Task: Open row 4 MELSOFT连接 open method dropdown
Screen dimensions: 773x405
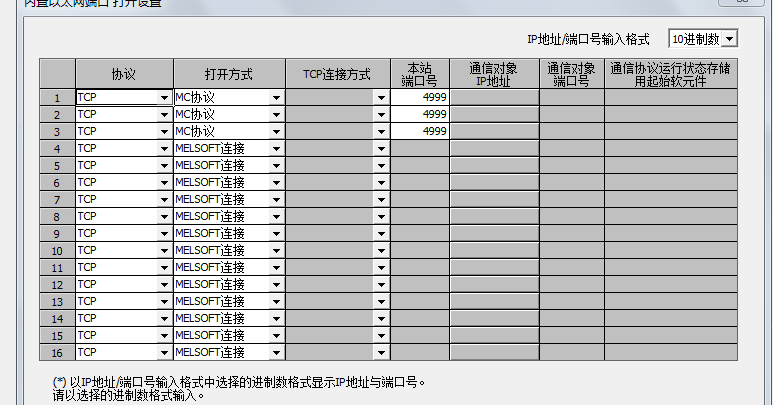Action: pos(275,149)
